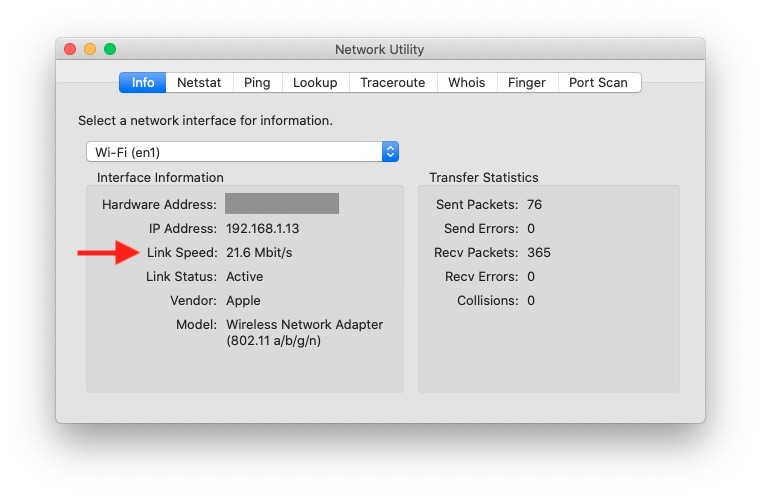Screen dimensions: 761x497
Task: Open the Port Scan tab
Action: point(598,83)
